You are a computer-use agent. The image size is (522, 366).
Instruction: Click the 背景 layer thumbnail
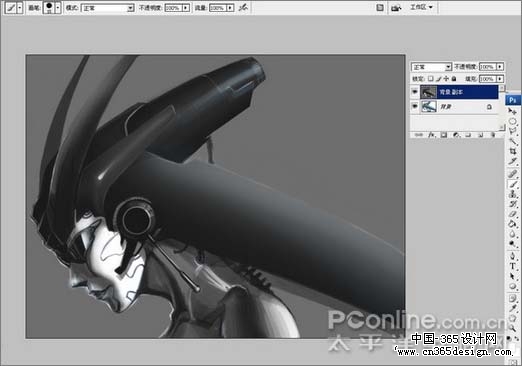click(x=428, y=107)
